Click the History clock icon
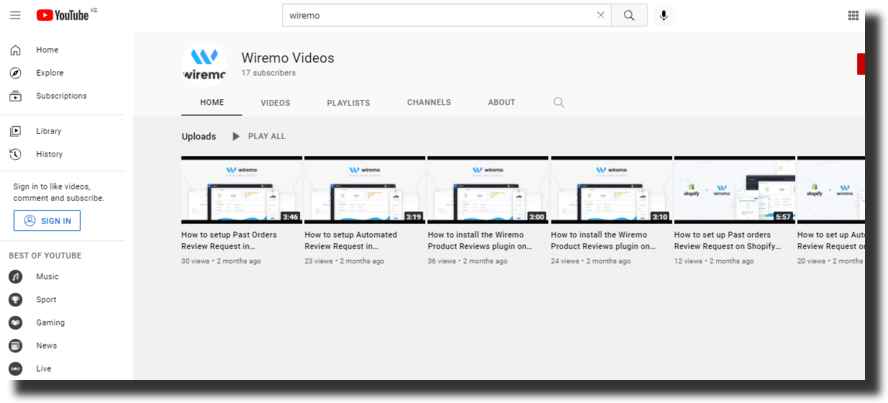Image resolution: width=888 pixels, height=403 pixels. 15,154
